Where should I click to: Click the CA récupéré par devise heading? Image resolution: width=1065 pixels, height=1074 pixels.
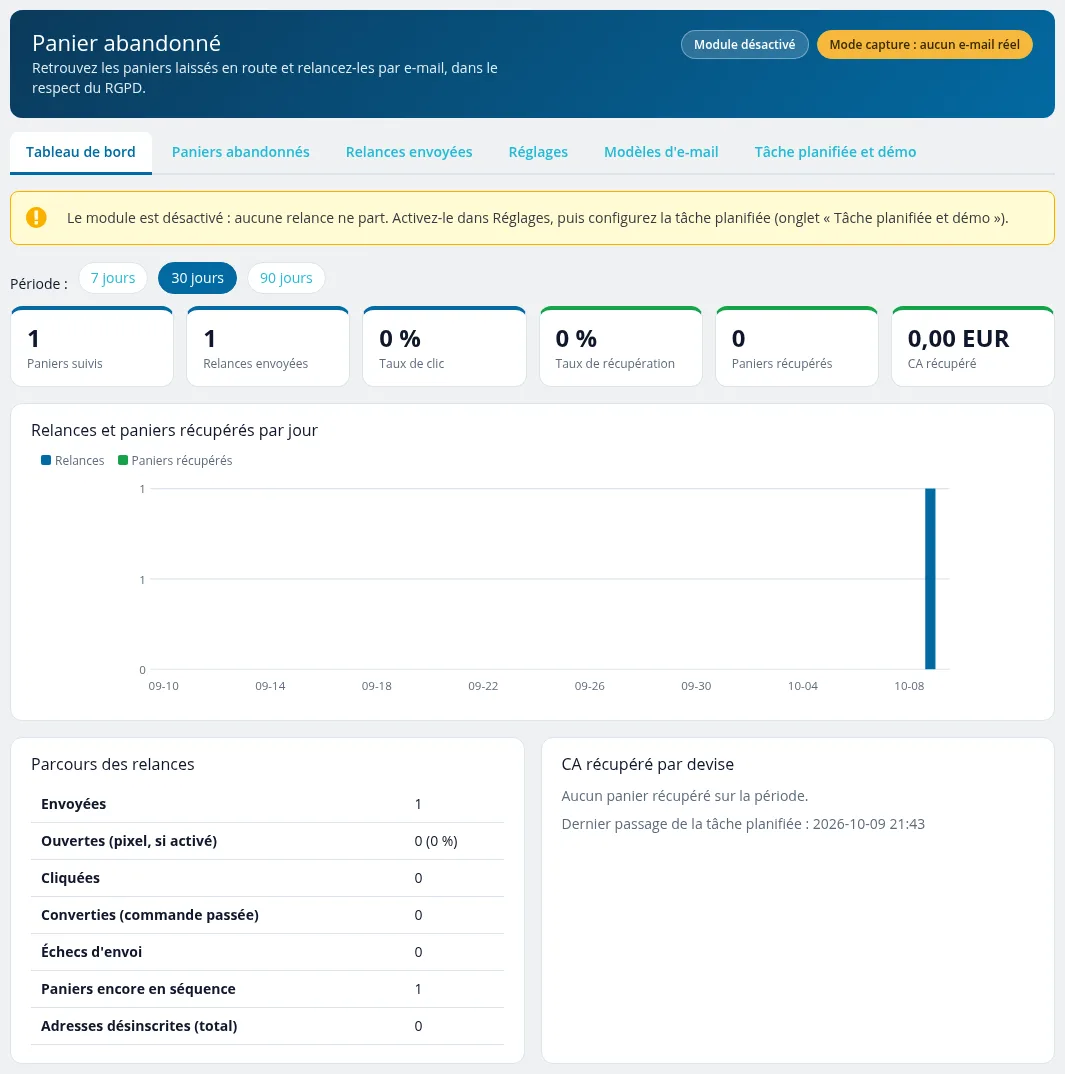pyautogui.click(x=647, y=764)
